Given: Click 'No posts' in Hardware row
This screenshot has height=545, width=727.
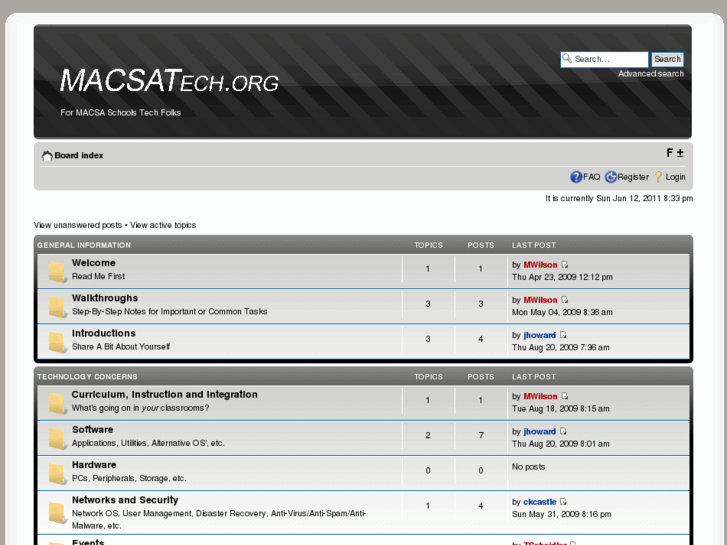Looking at the screenshot, I should [x=528, y=467].
